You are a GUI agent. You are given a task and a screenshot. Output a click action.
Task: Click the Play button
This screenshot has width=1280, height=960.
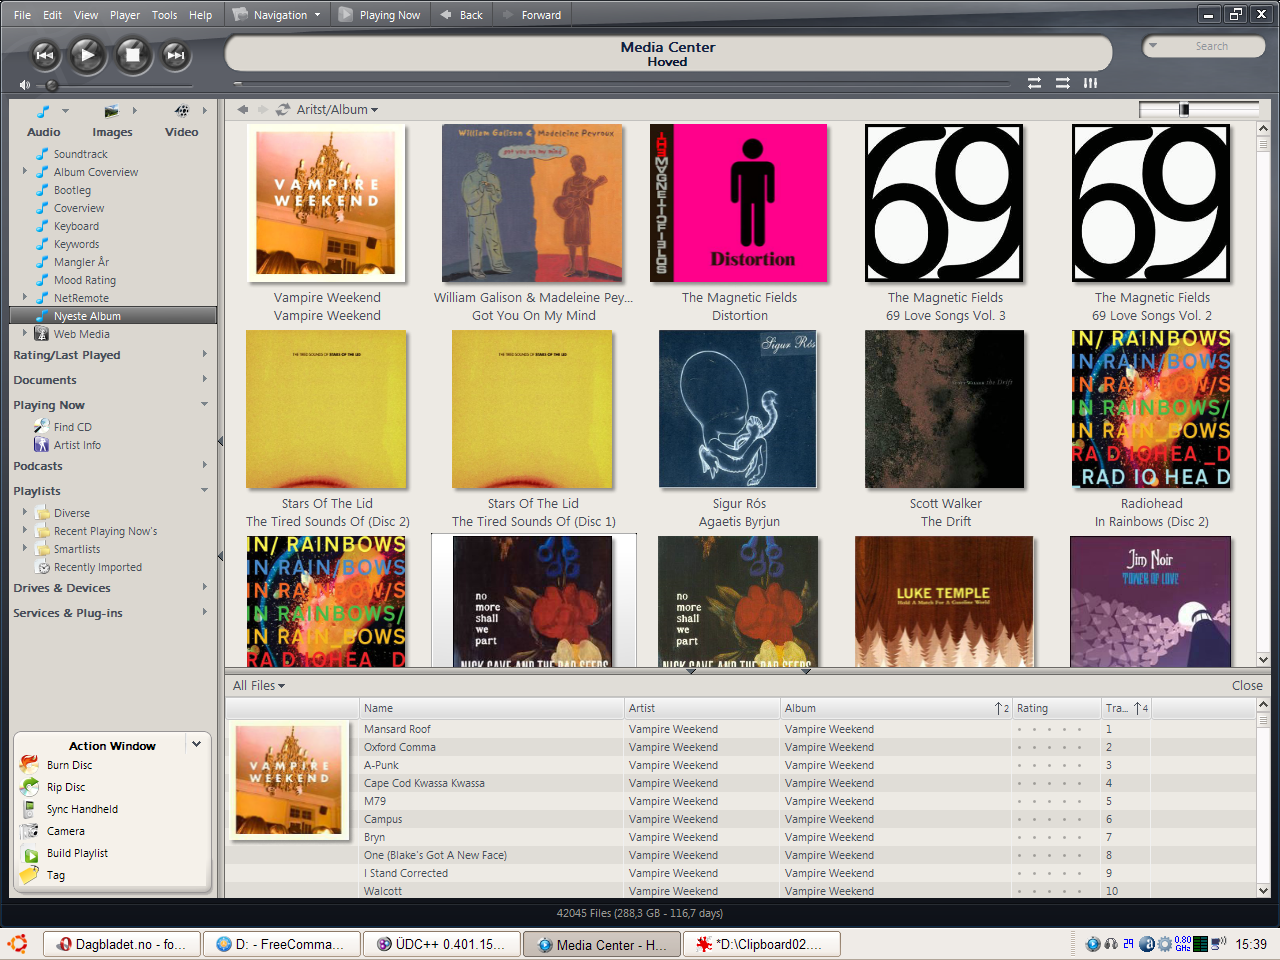coord(87,55)
